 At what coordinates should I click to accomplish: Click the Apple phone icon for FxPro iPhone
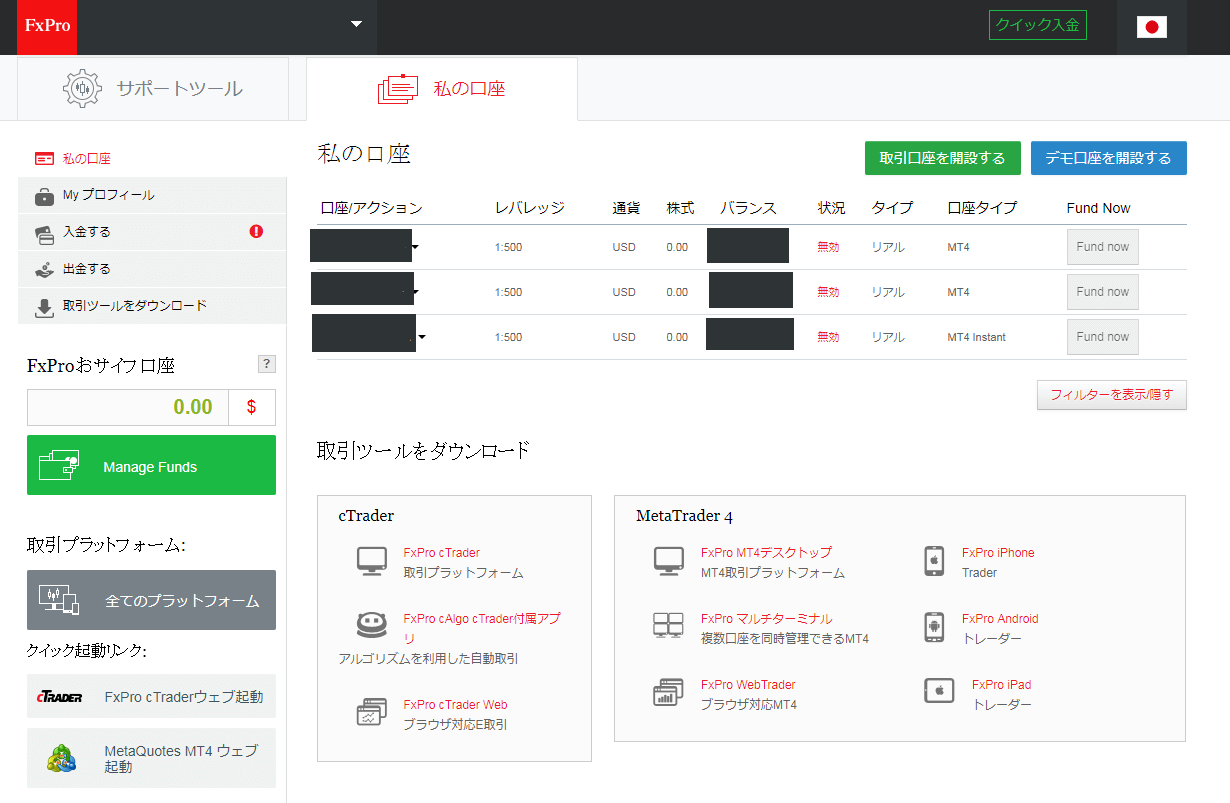(935, 561)
